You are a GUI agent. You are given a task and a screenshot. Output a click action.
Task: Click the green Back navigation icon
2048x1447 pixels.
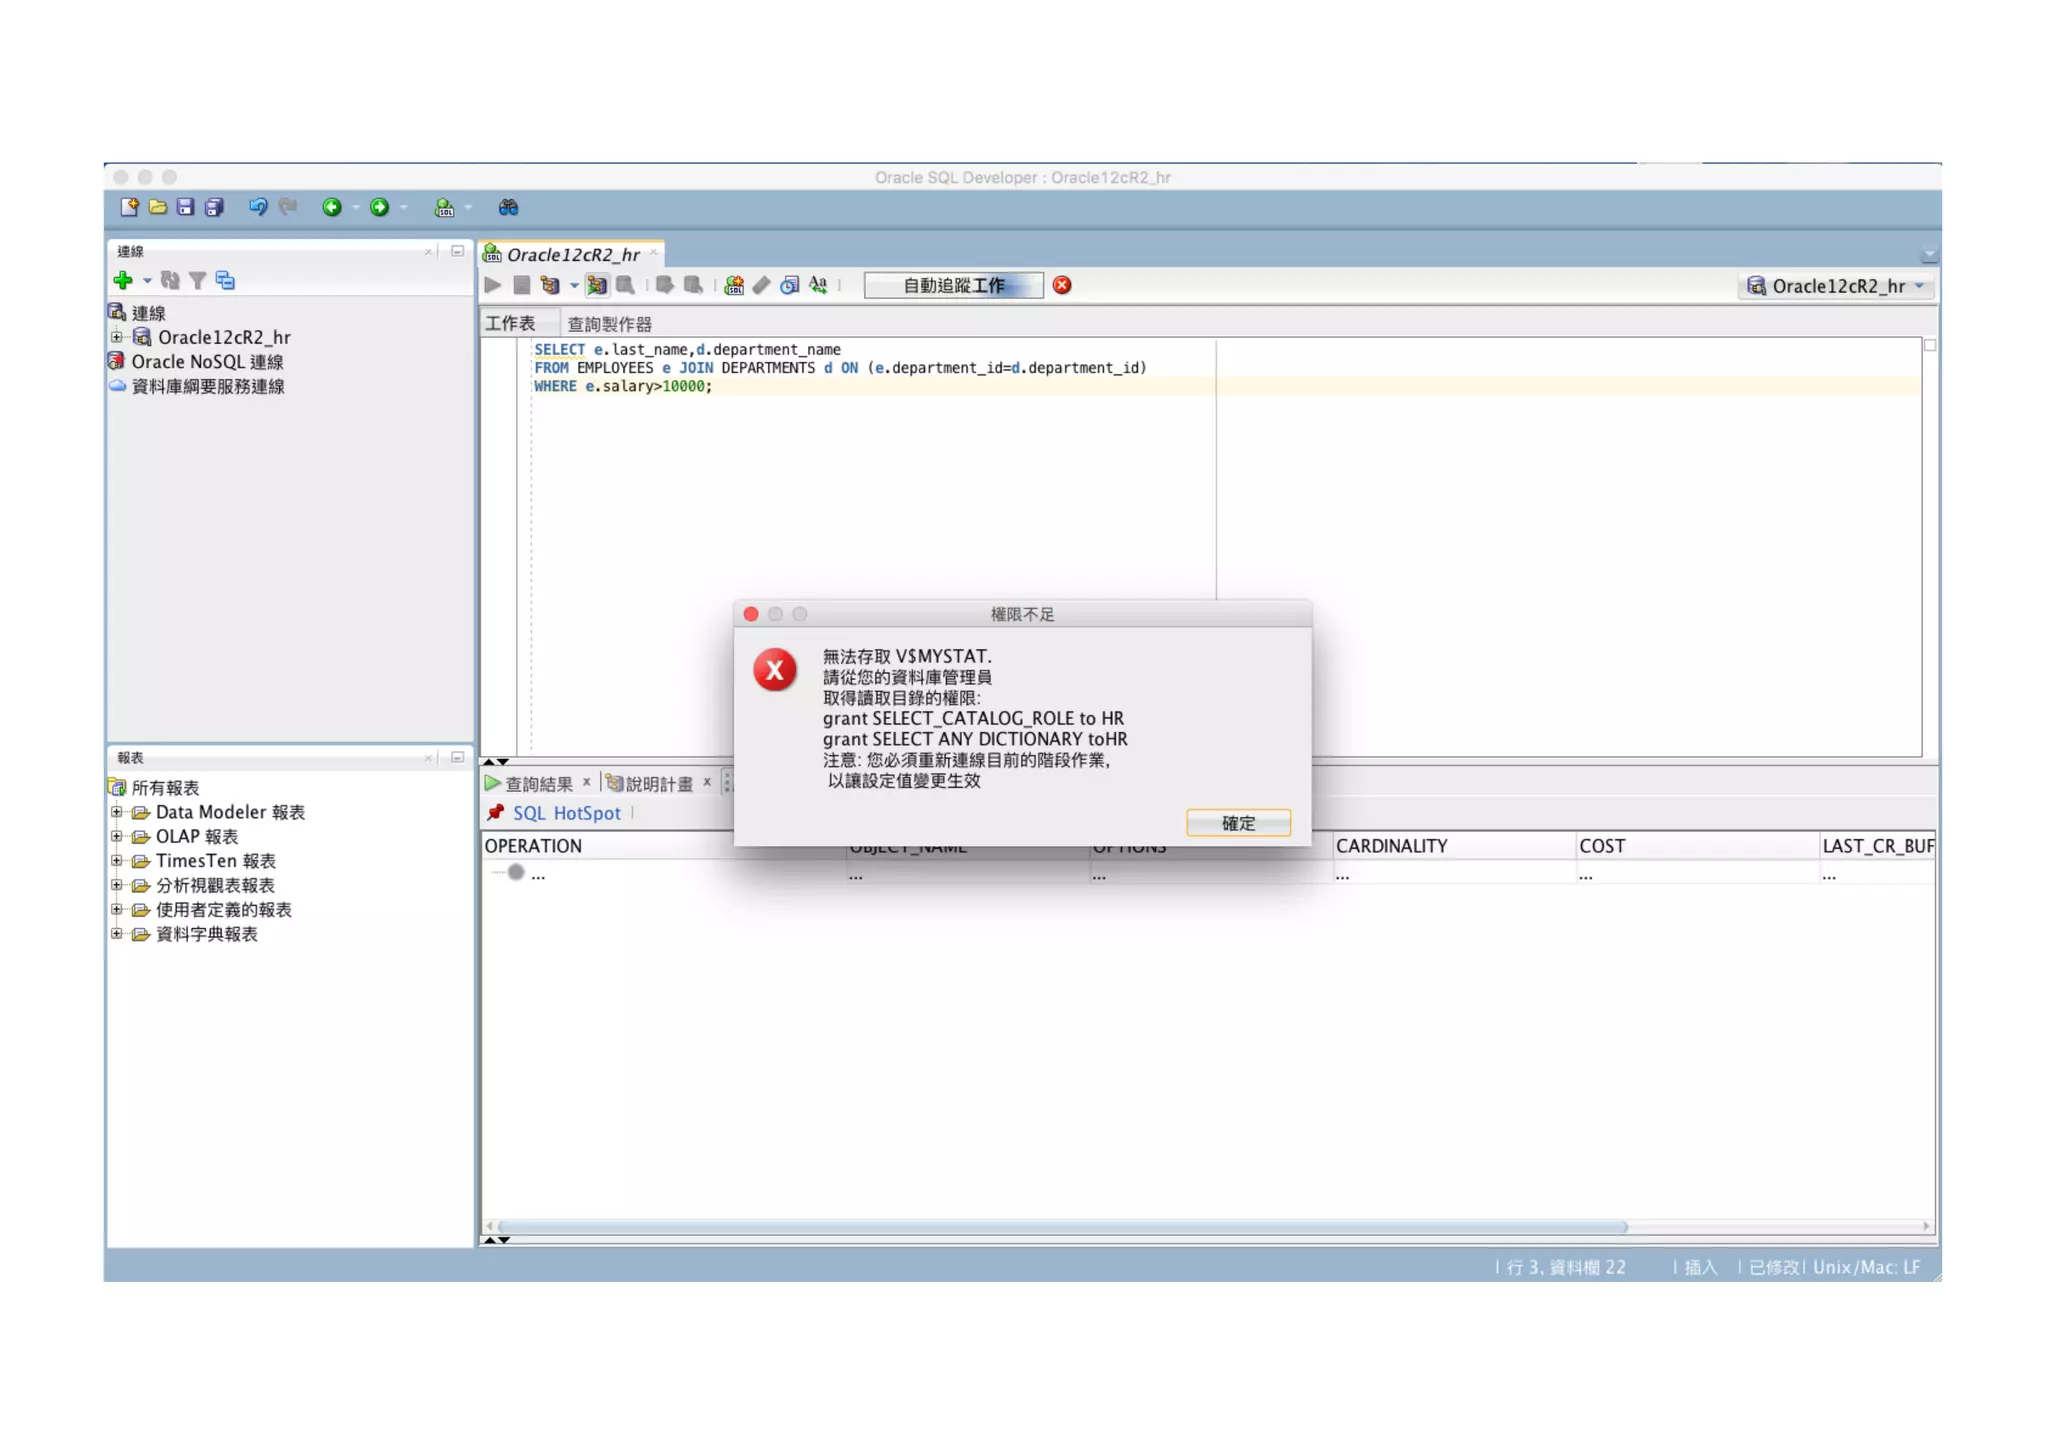(x=332, y=207)
